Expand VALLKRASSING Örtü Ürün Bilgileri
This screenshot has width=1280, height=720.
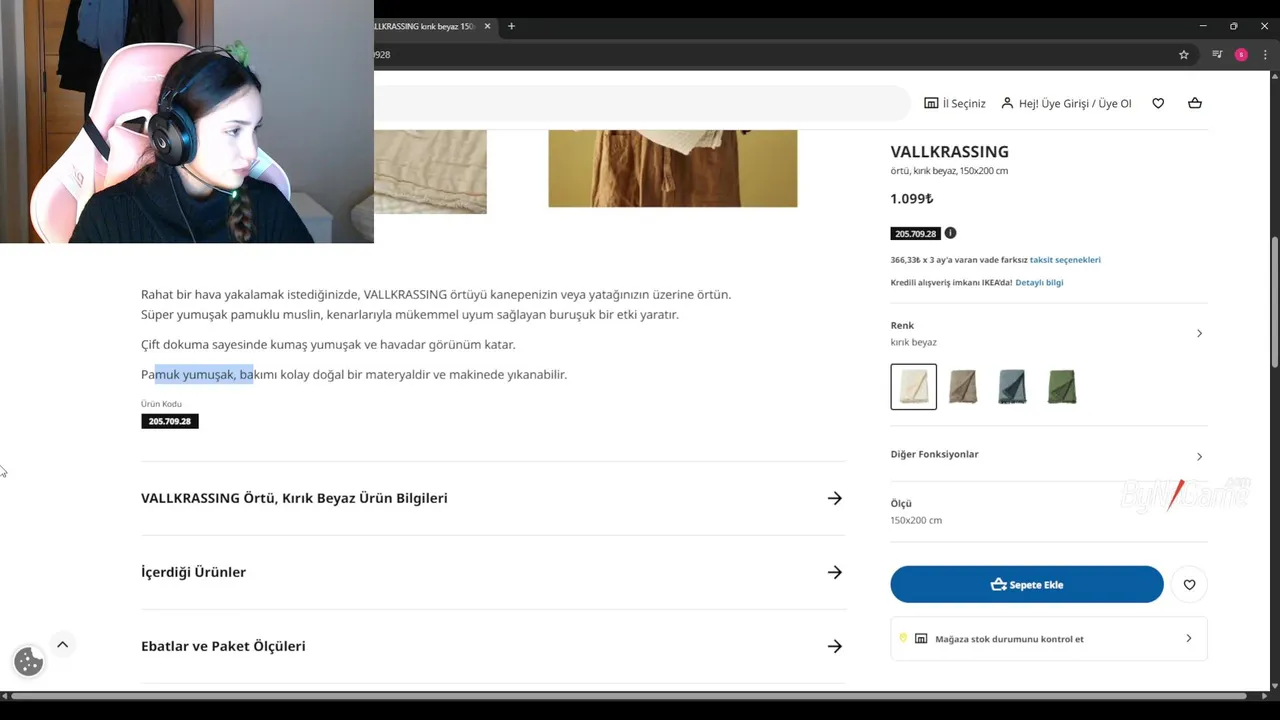click(x=493, y=498)
